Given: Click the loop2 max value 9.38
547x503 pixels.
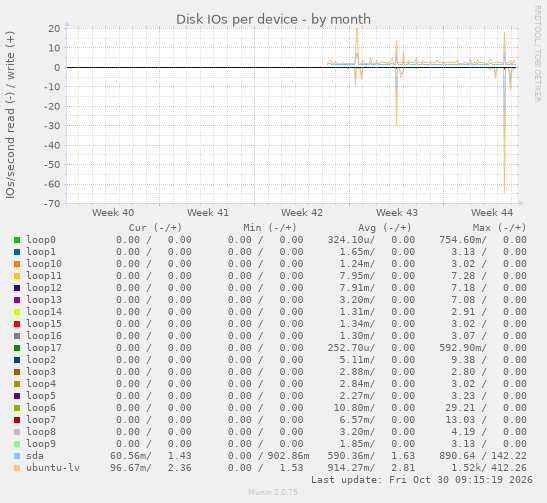Looking at the screenshot, I should click(x=463, y=360).
